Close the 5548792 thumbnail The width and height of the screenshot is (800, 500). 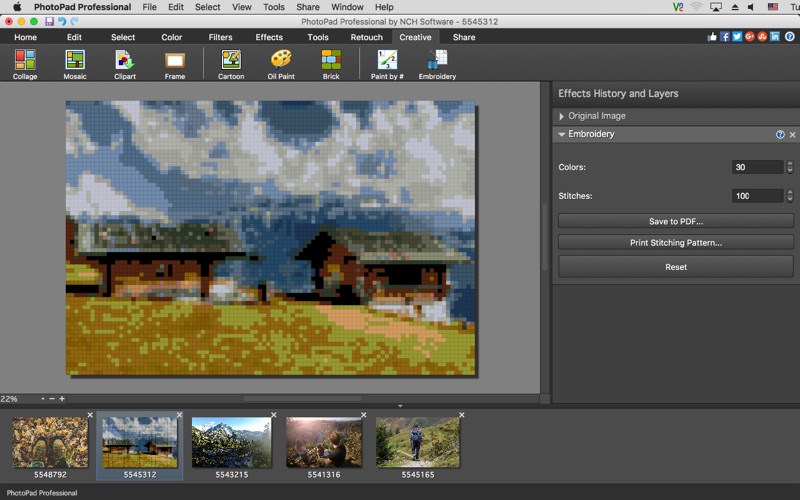pyautogui.click(x=89, y=414)
